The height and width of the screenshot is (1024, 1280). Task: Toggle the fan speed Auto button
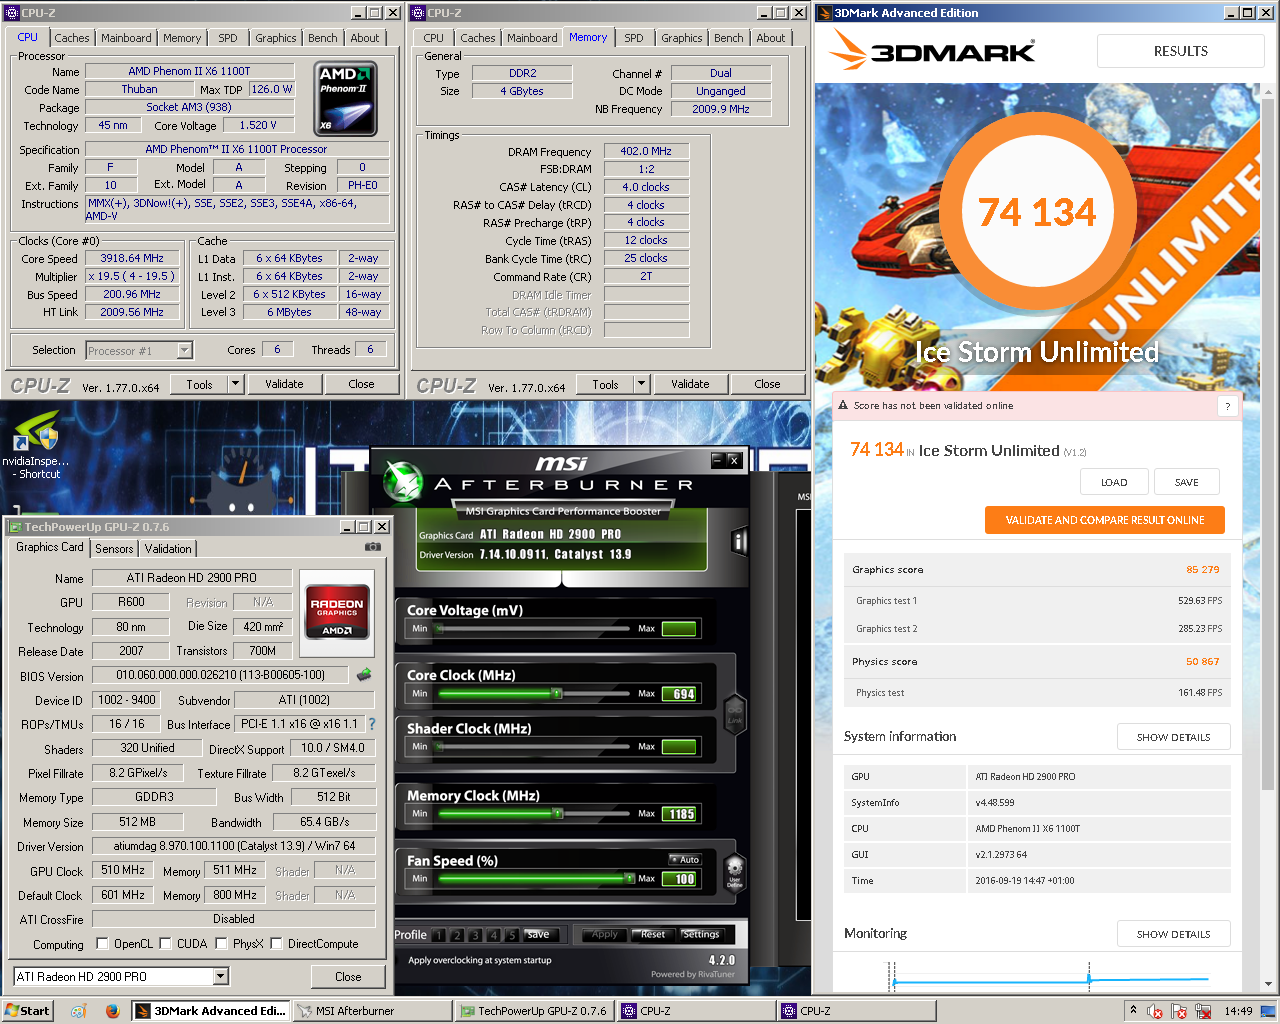(685, 860)
